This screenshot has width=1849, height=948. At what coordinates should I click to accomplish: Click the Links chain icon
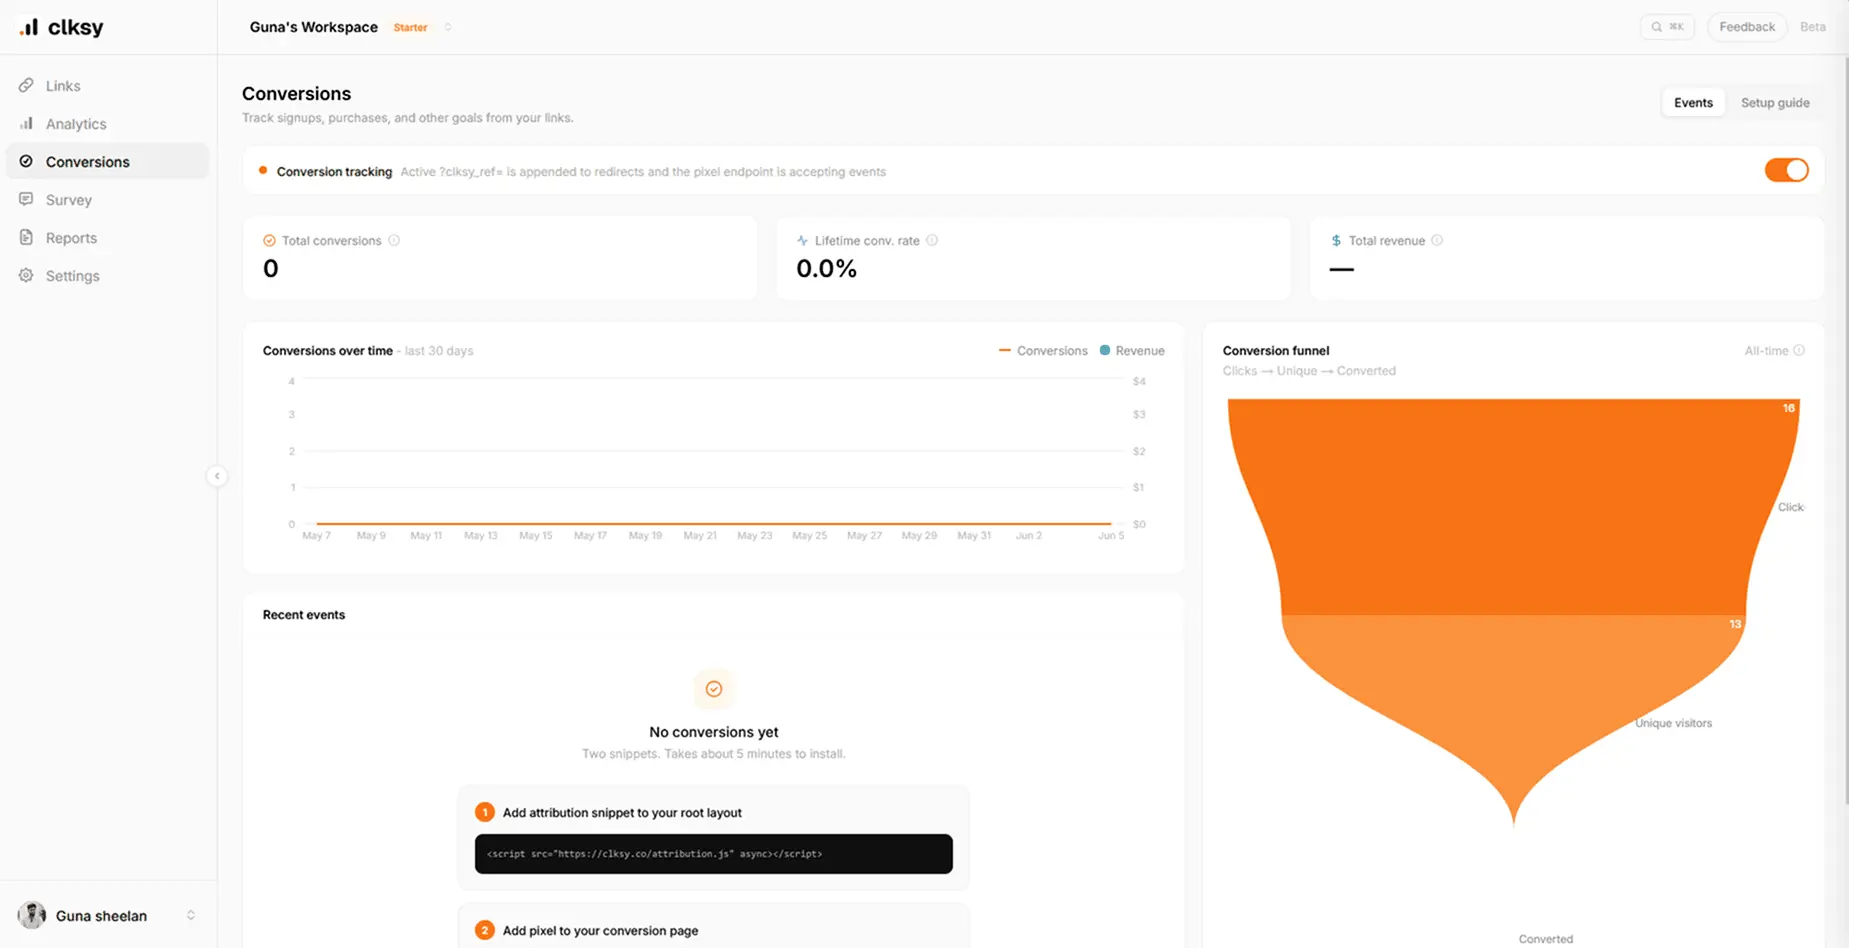(26, 85)
